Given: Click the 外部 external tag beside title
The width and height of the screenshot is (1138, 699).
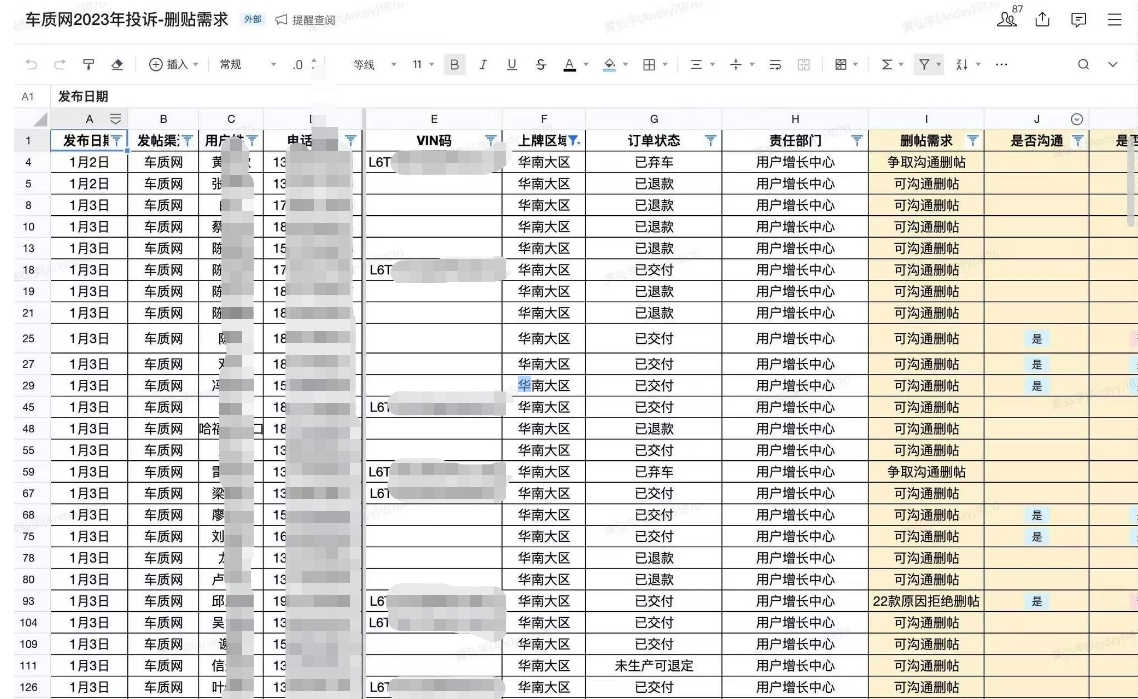Looking at the screenshot, I should click(254, 20).
